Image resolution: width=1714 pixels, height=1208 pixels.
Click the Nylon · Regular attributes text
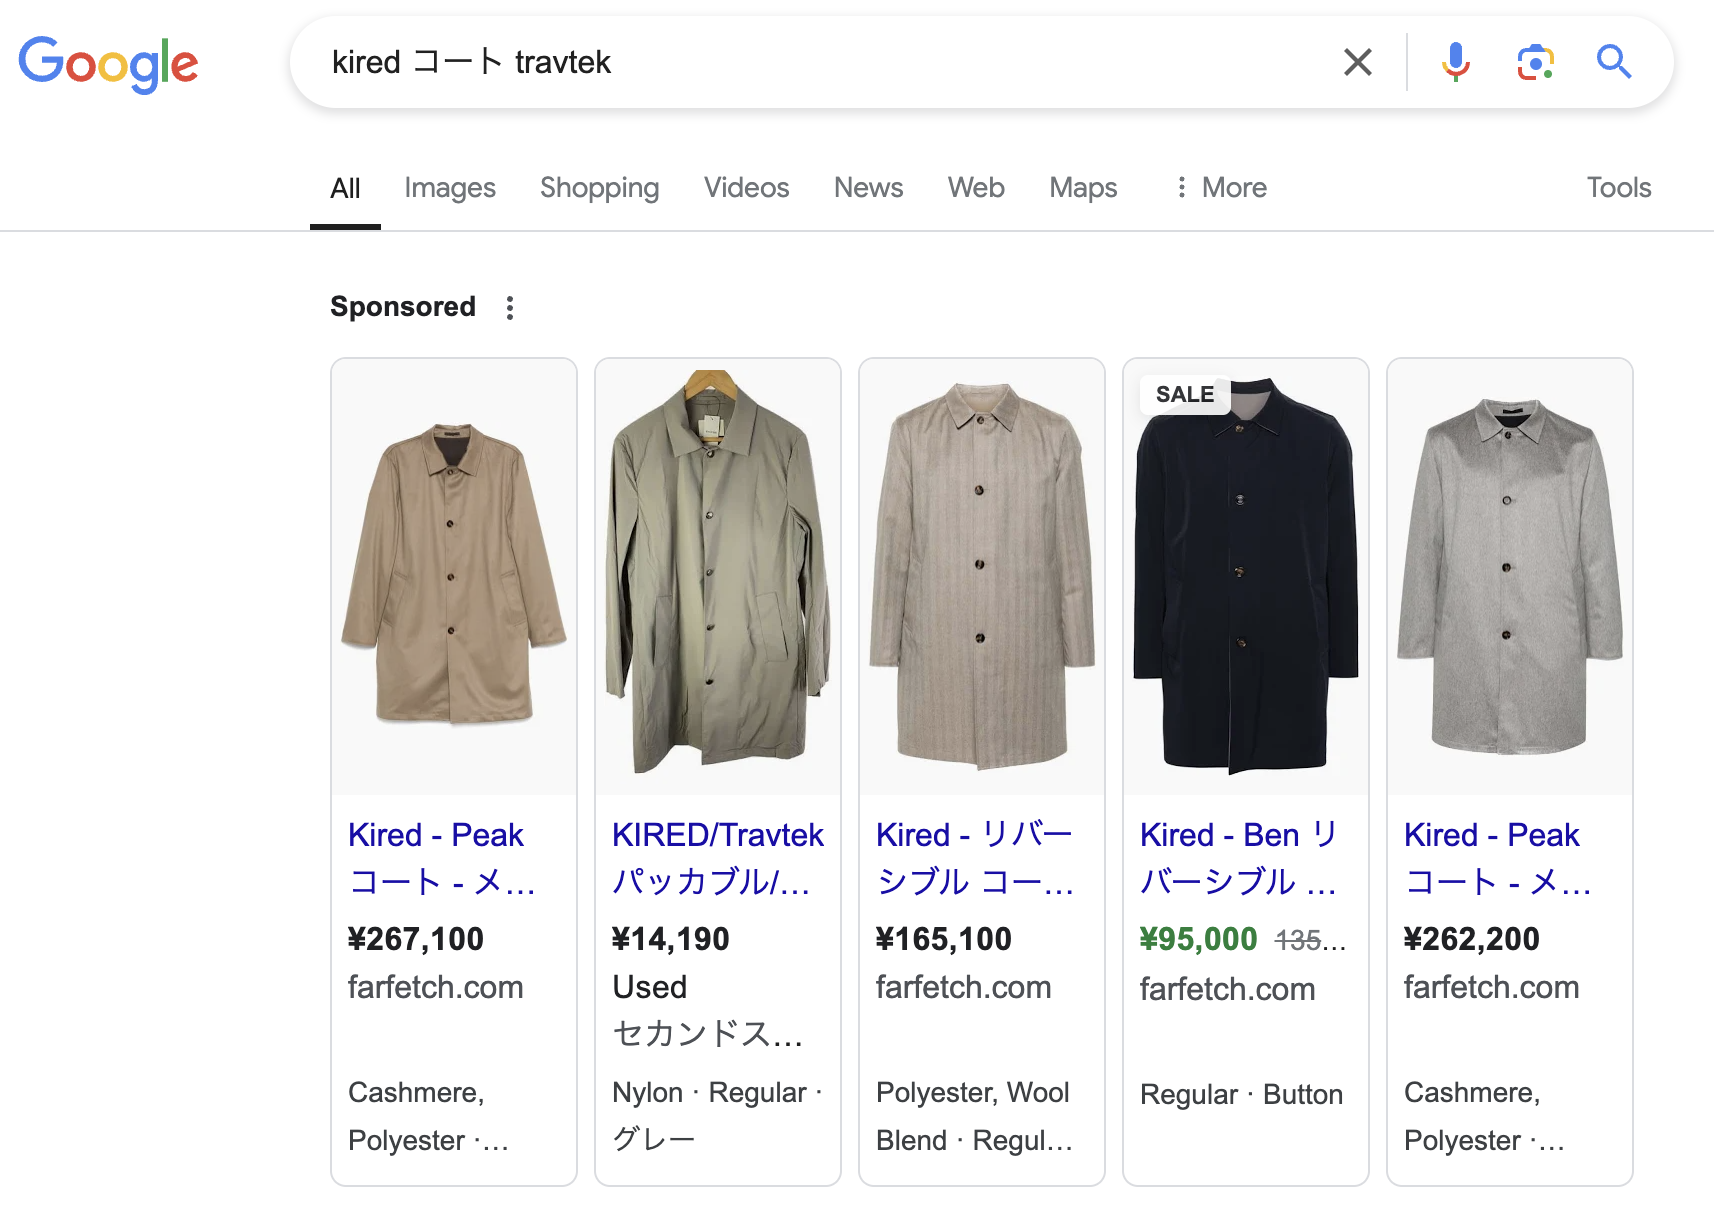(717, 1115)
